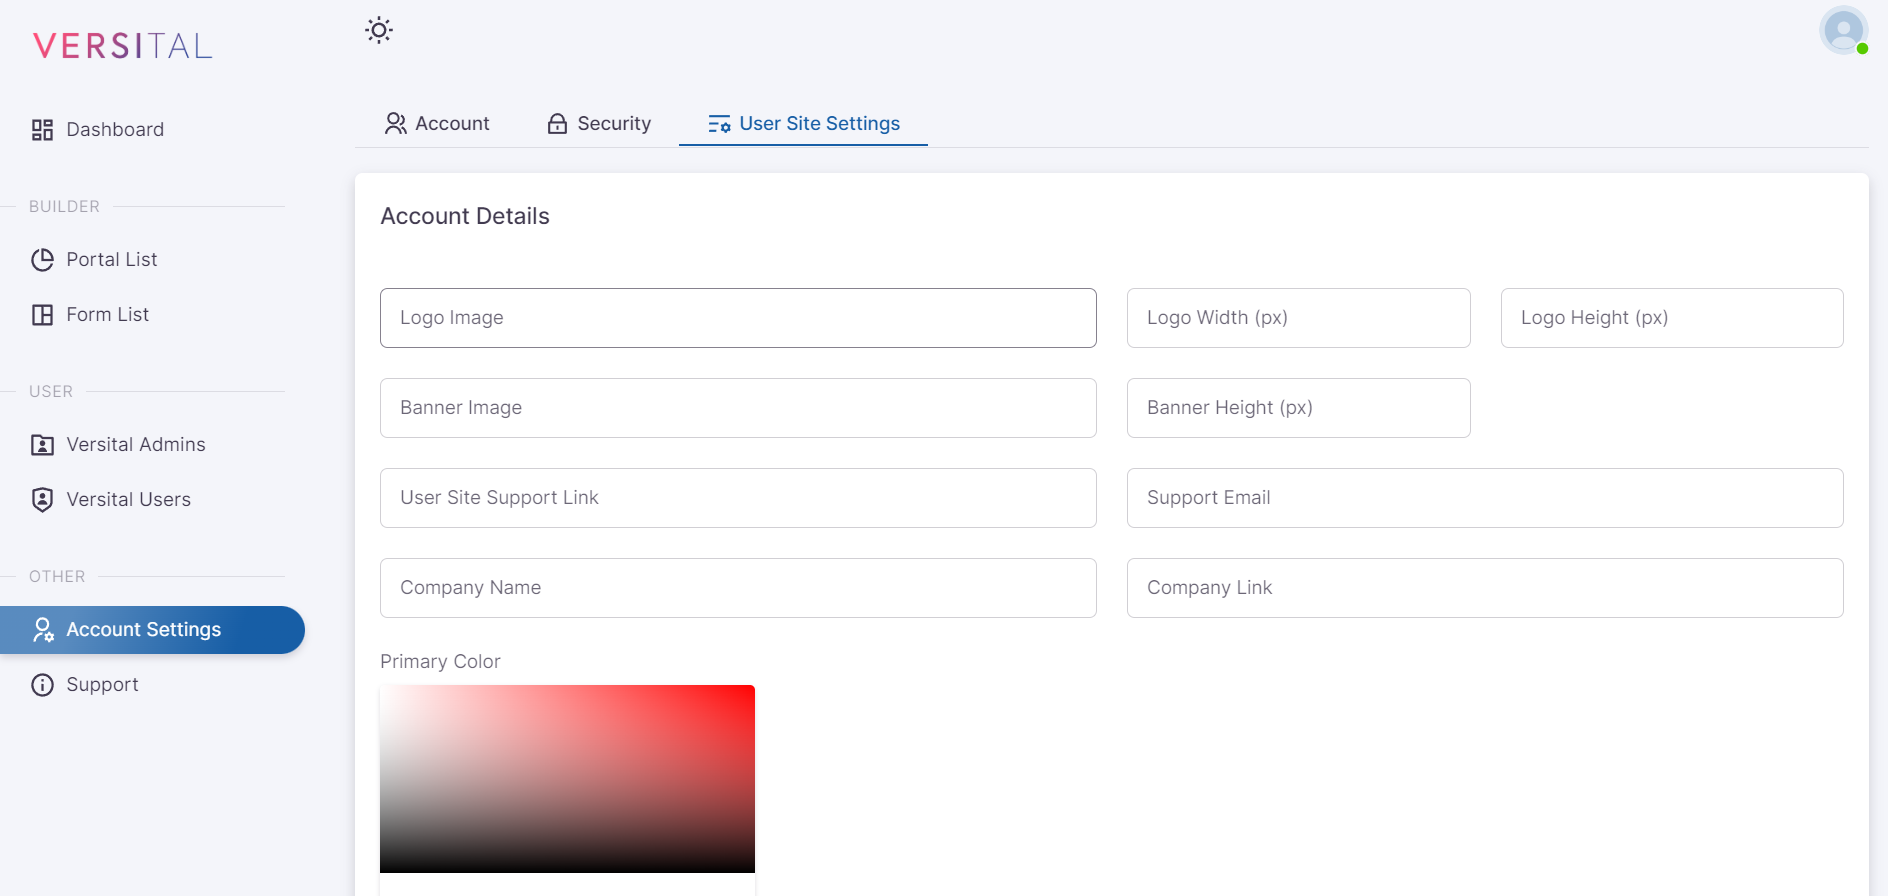Focus the Logo Image field
1888x896 pixels.
738,318
